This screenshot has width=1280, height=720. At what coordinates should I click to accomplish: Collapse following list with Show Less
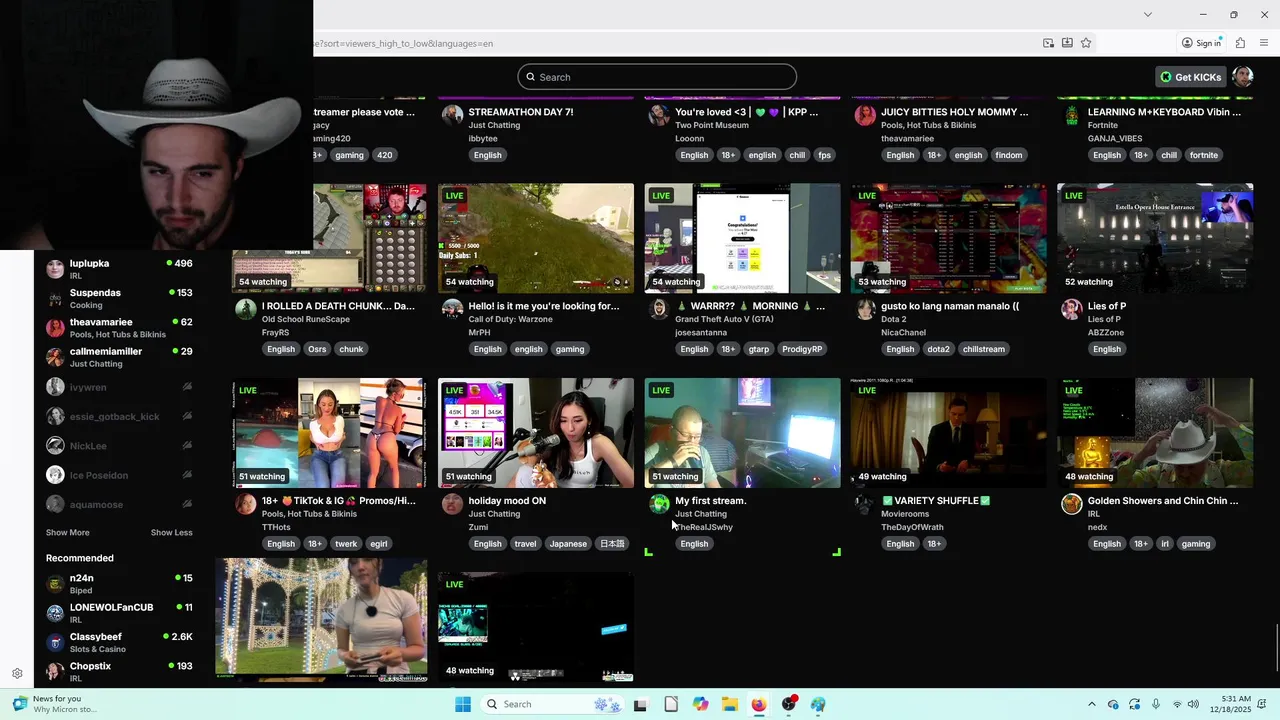(171, 532)
